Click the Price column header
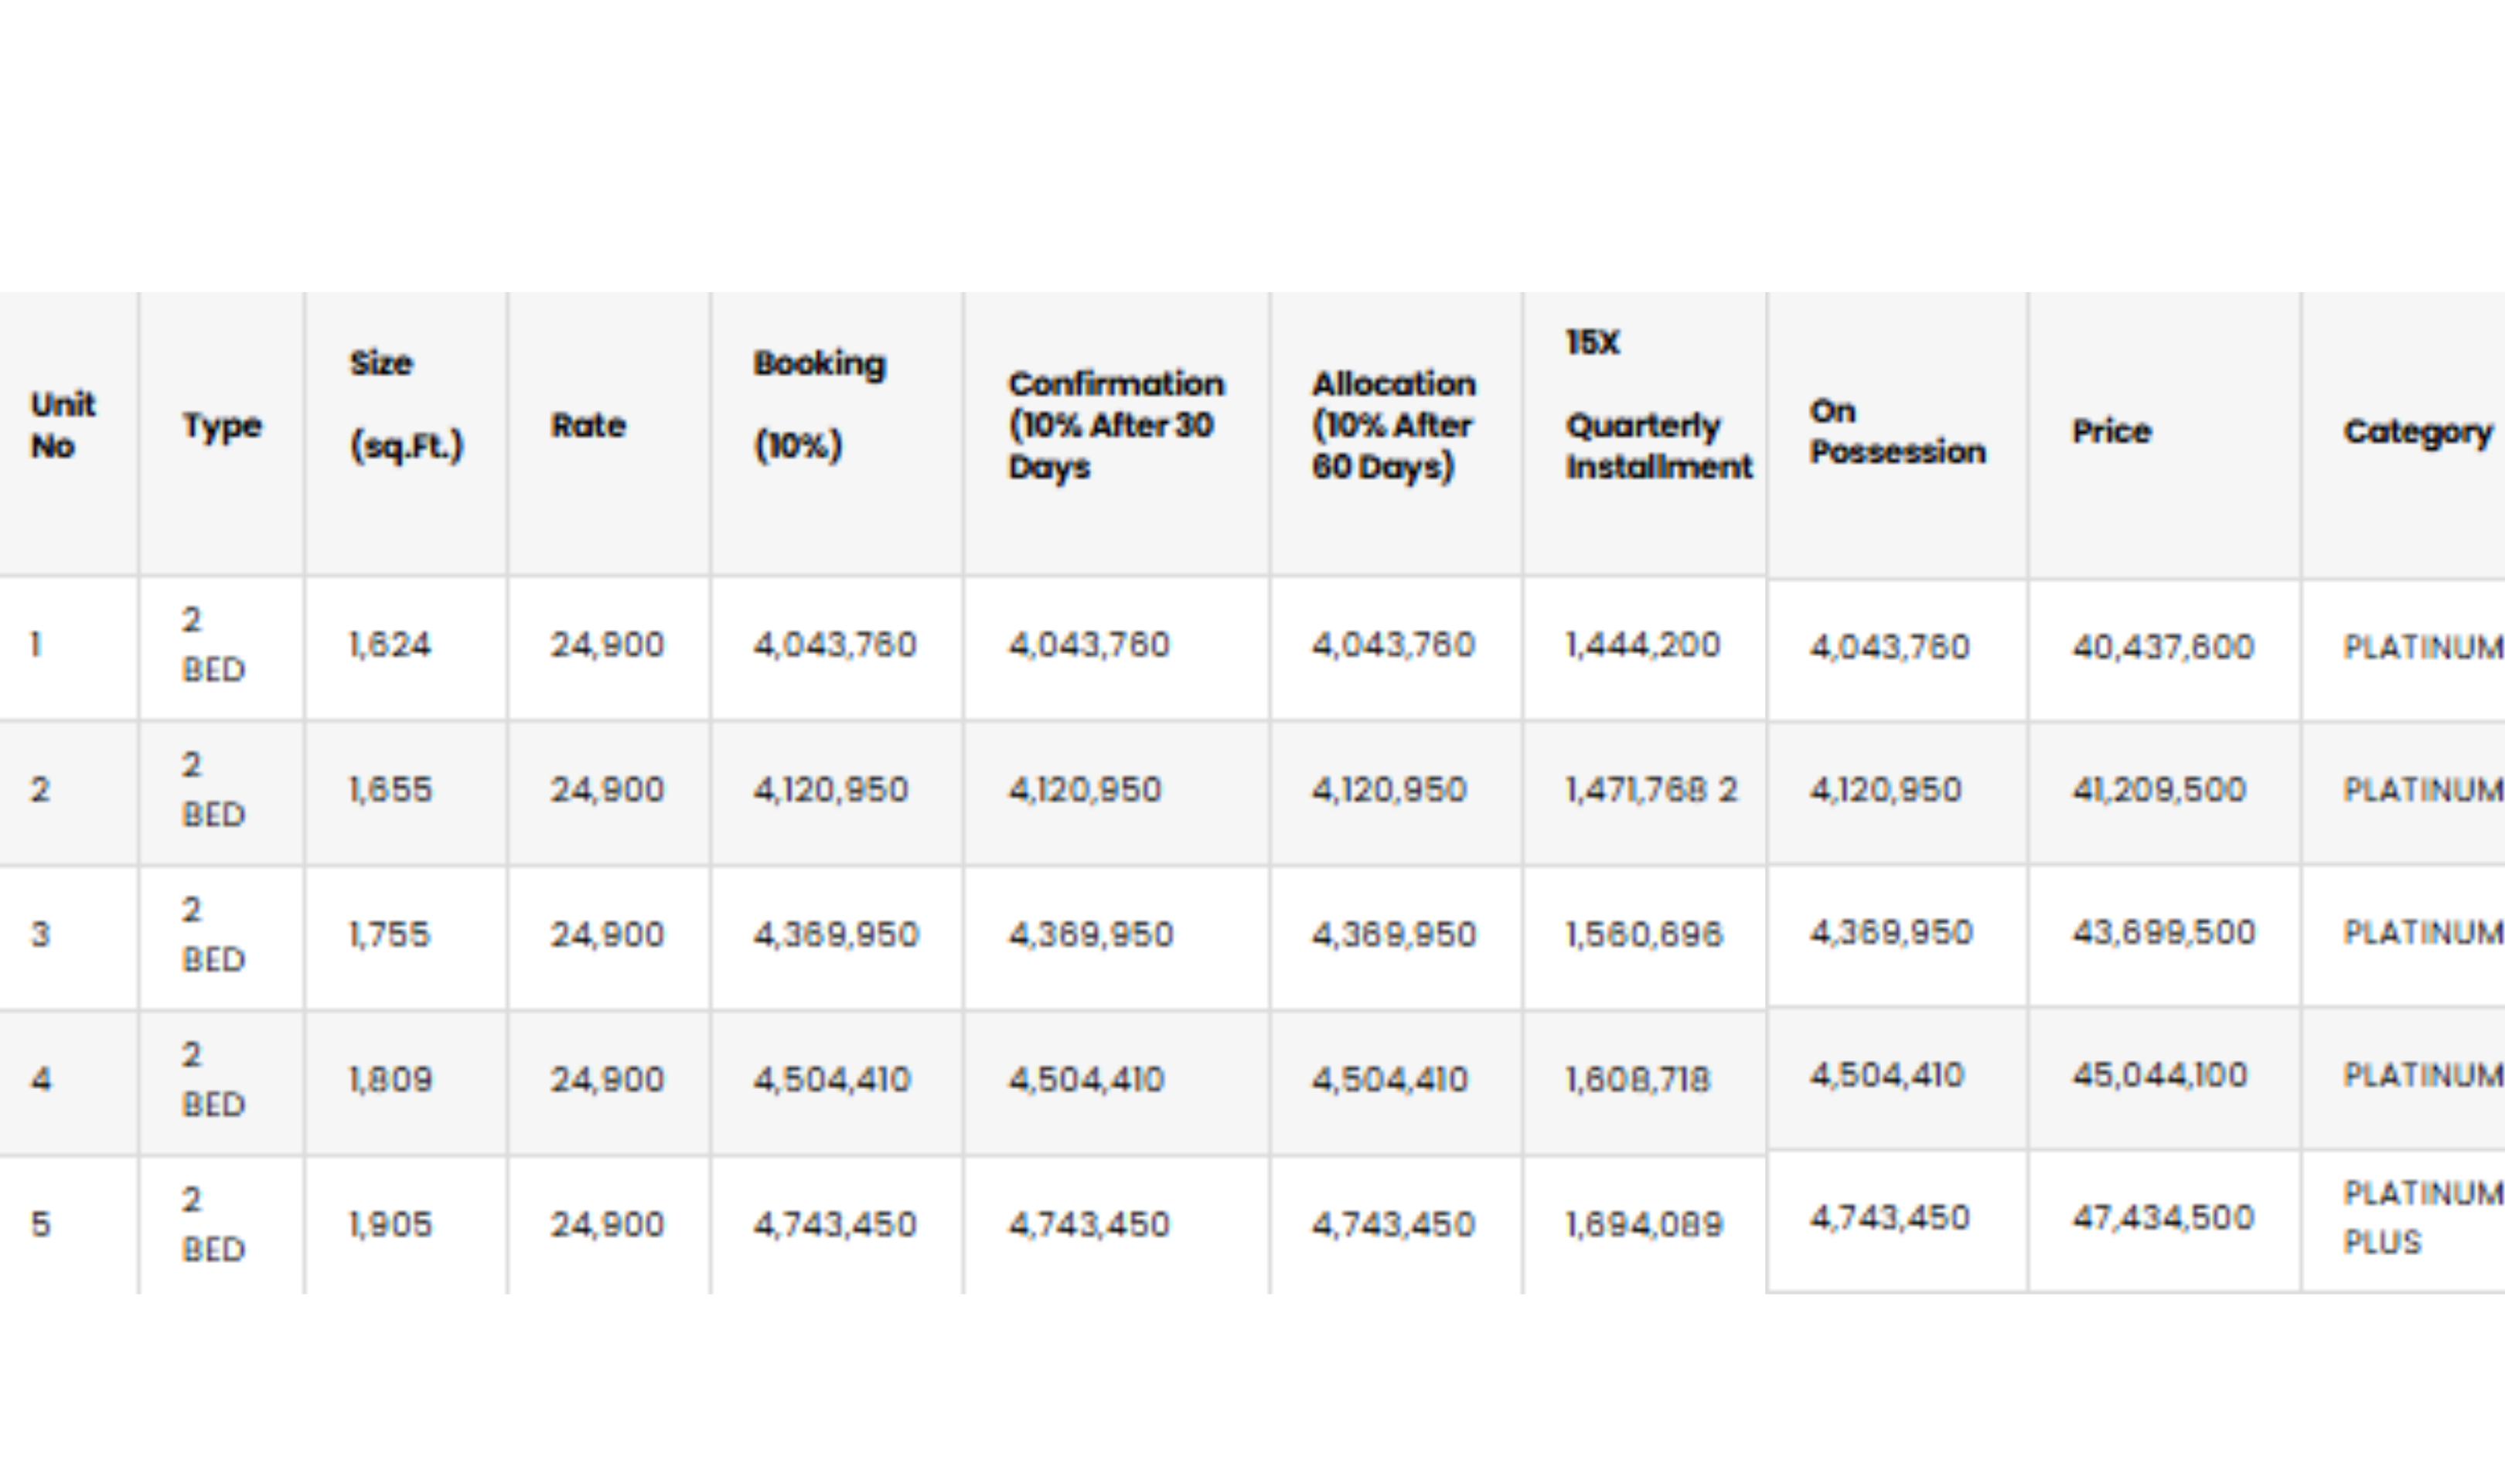Image resolution: width=2505 pixels, height=1484 pixels. (2111, 431)
